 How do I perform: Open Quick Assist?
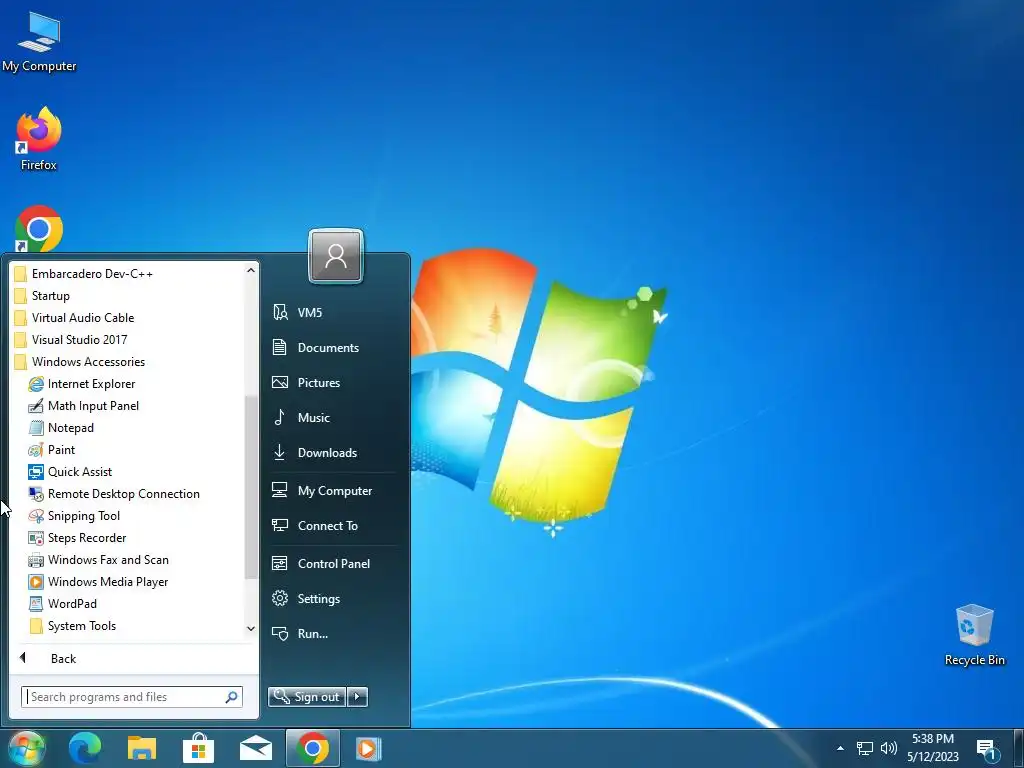pos(70,472)
